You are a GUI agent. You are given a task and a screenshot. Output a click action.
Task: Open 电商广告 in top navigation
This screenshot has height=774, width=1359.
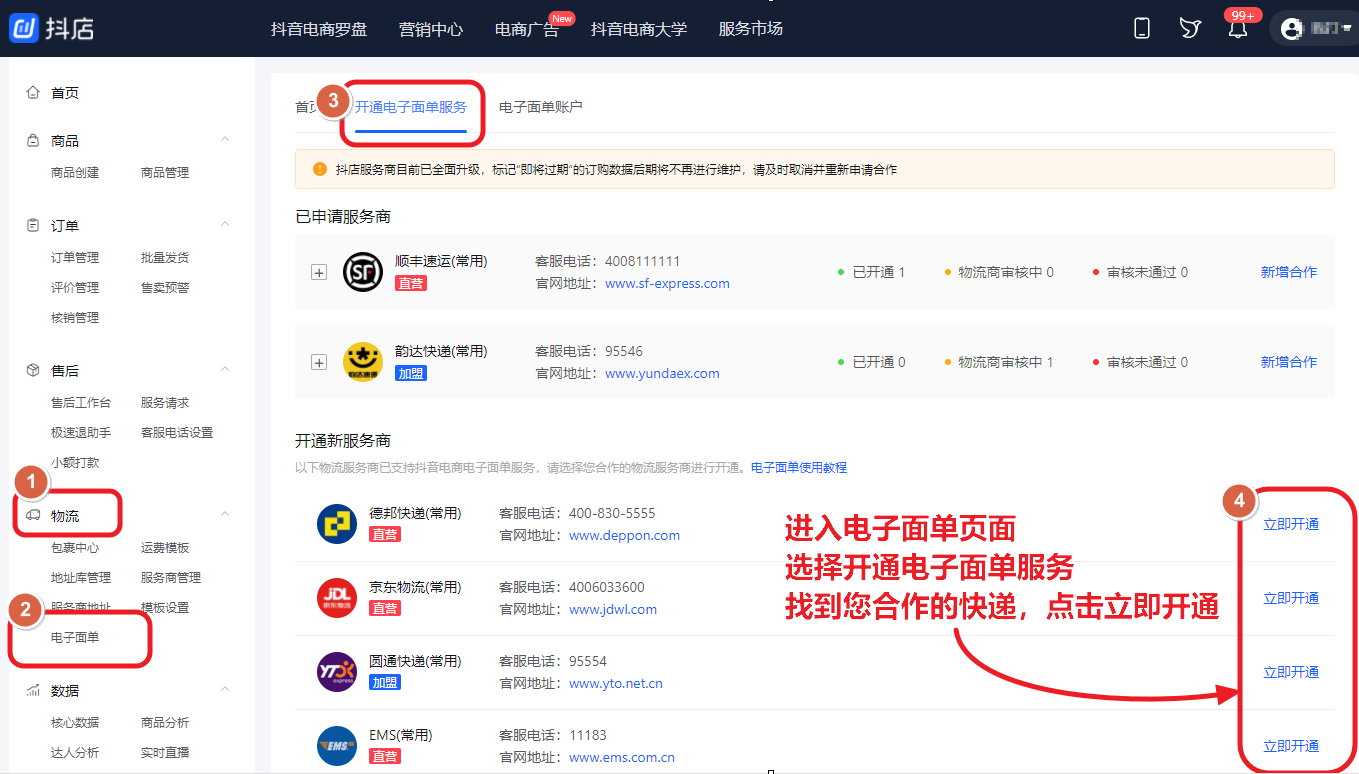coord(527,29)
